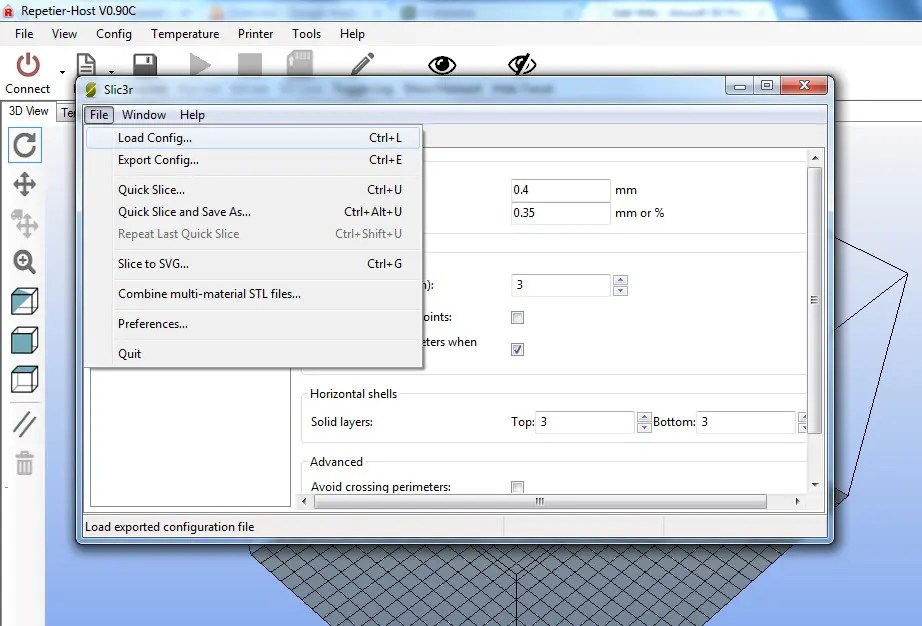Click the Kill job stop icon
Viewport: 922px width, 626px height.
249,64
